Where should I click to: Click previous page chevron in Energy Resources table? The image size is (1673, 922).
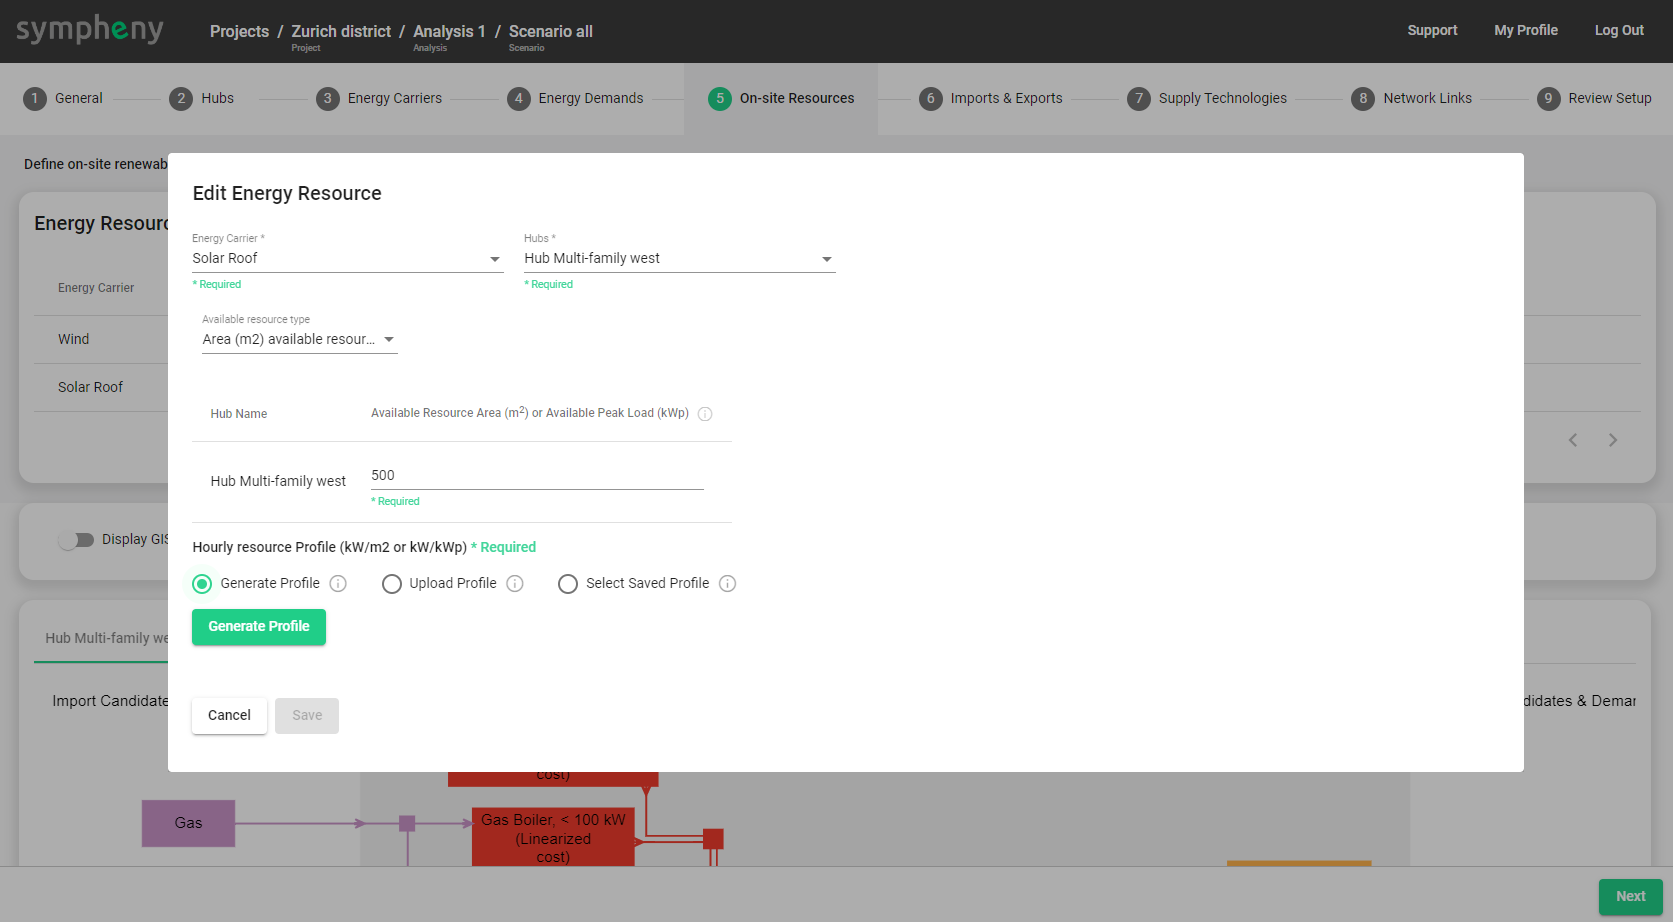pos(1573,440)
